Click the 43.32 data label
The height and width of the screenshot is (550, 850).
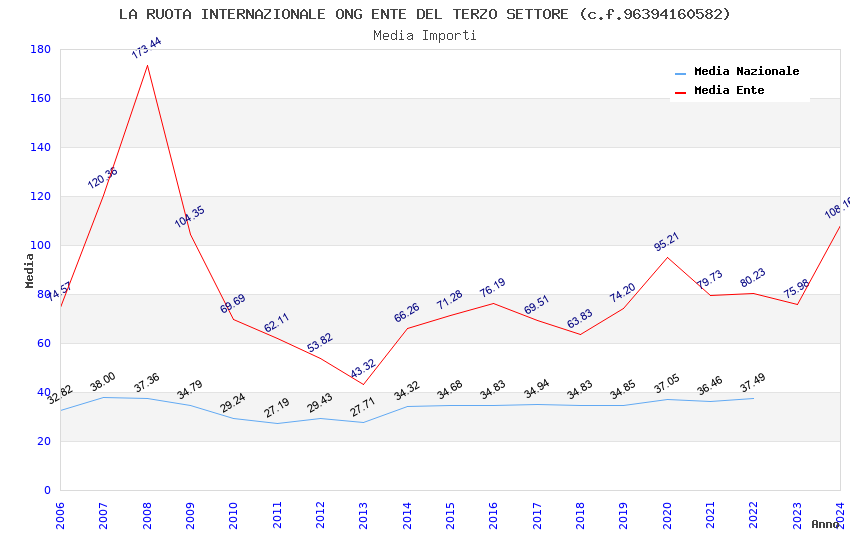(363, 369)
